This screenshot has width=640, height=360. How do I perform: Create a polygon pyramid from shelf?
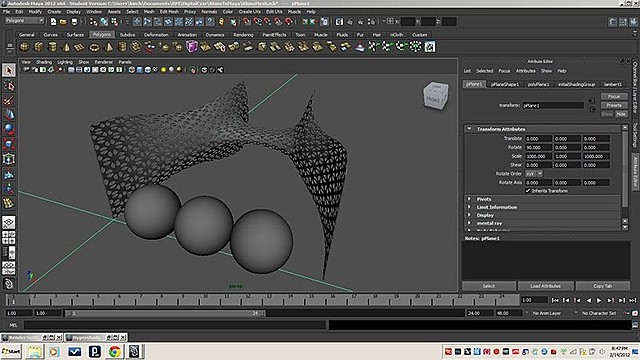coord(108,47)
